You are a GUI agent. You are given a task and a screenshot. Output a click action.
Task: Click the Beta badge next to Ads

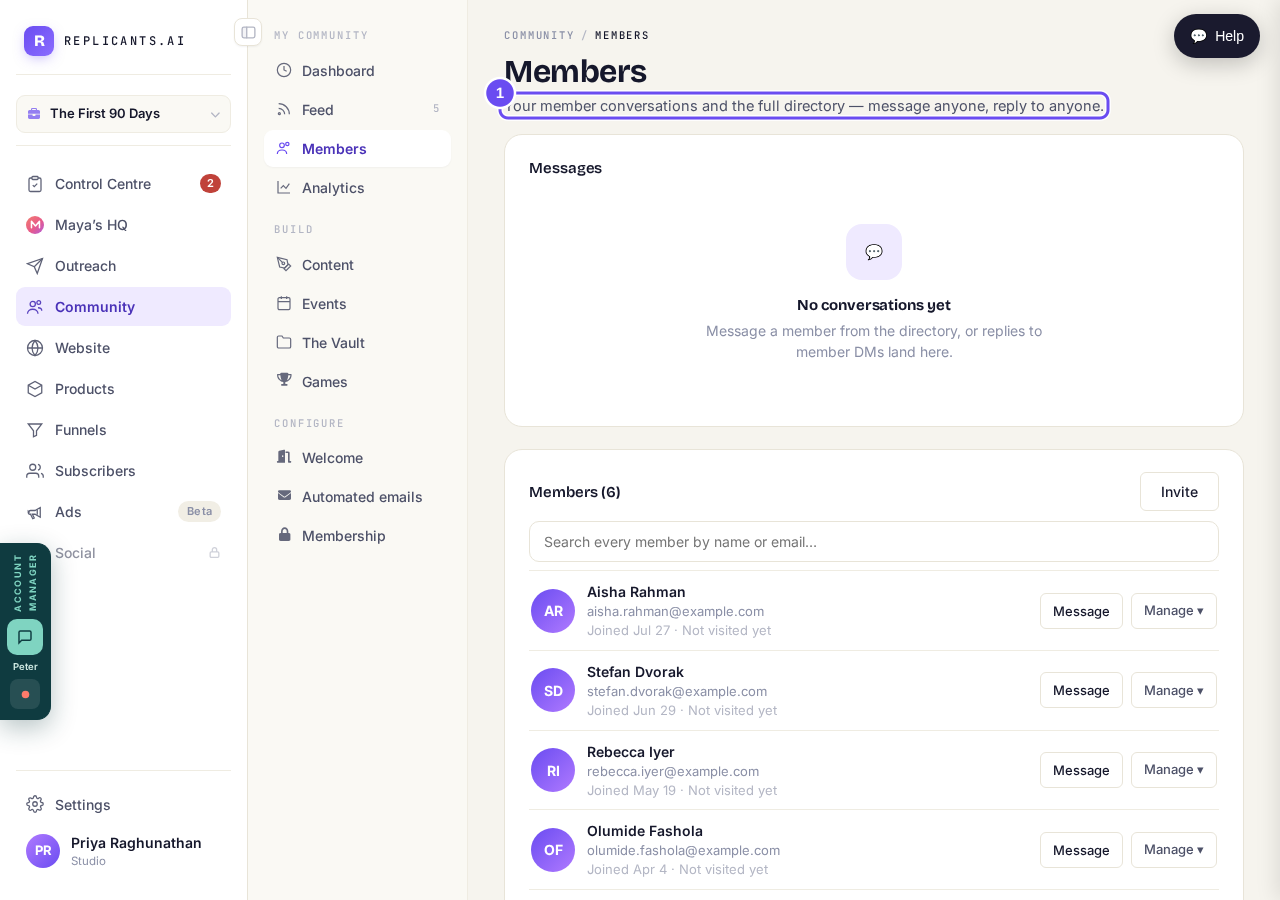point(199,512)
